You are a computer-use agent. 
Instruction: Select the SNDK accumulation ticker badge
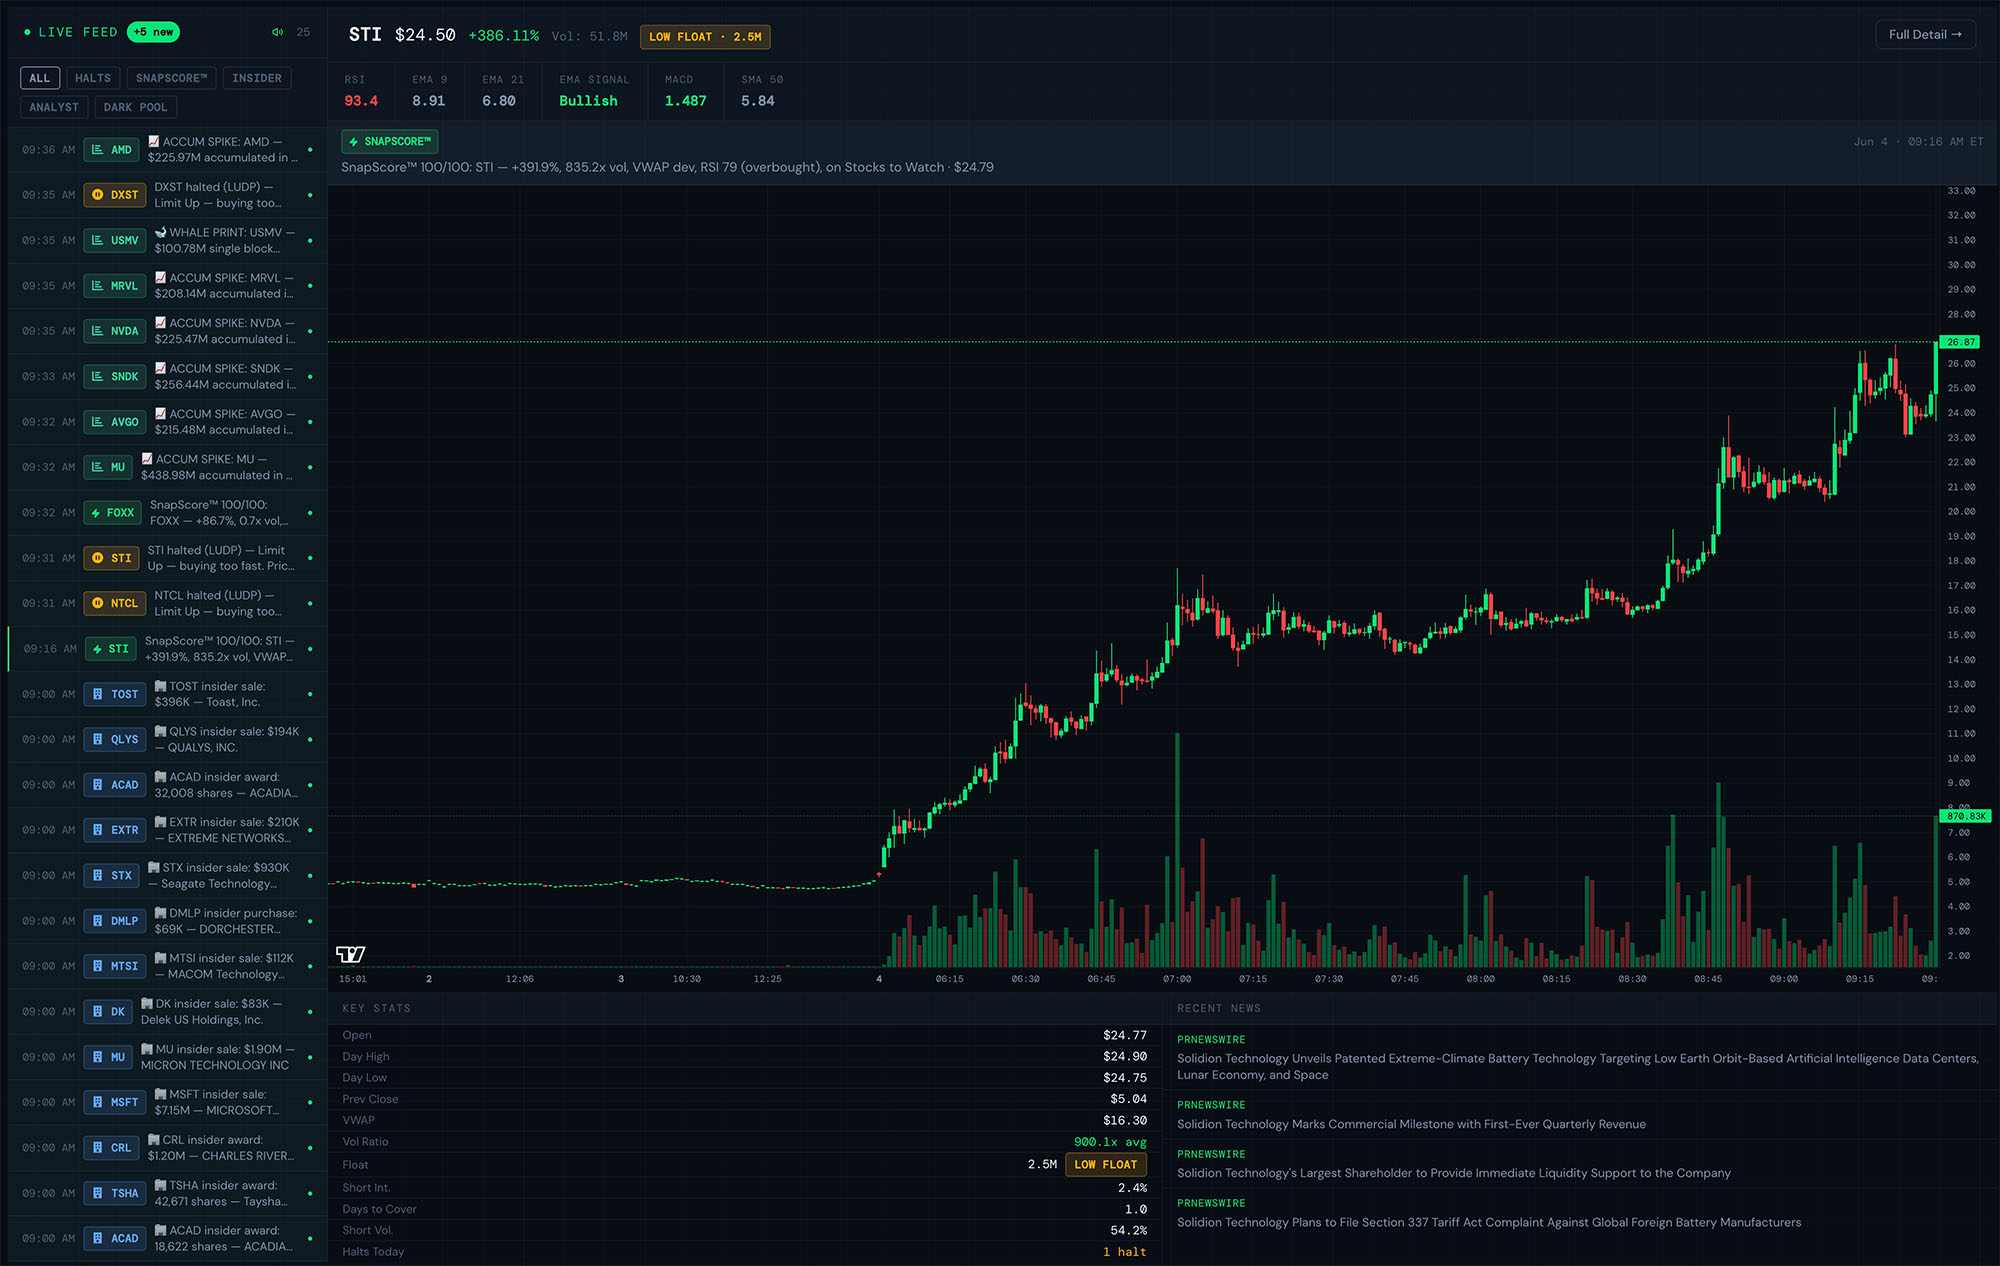(115, 377)
